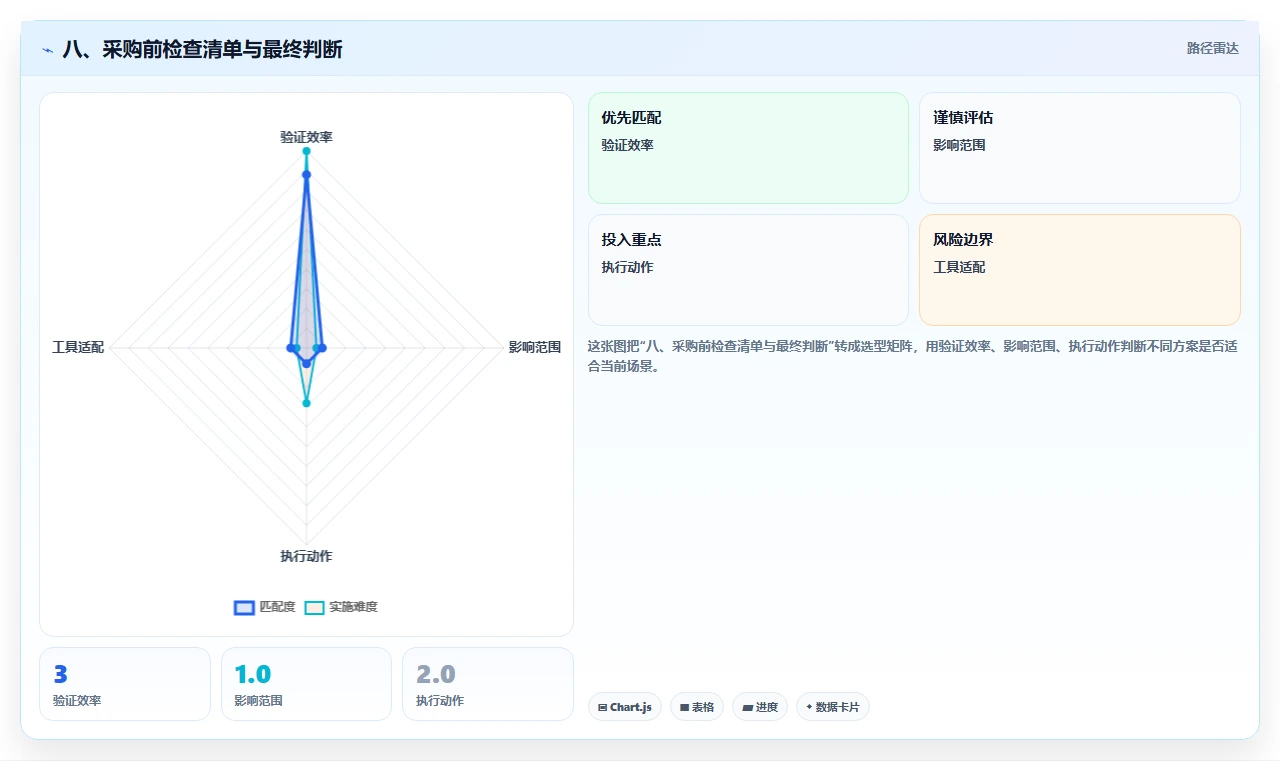This screenshot has height=761, width=1280.
Task: Open the 优先匹配 card
Action: click(748, 148)
